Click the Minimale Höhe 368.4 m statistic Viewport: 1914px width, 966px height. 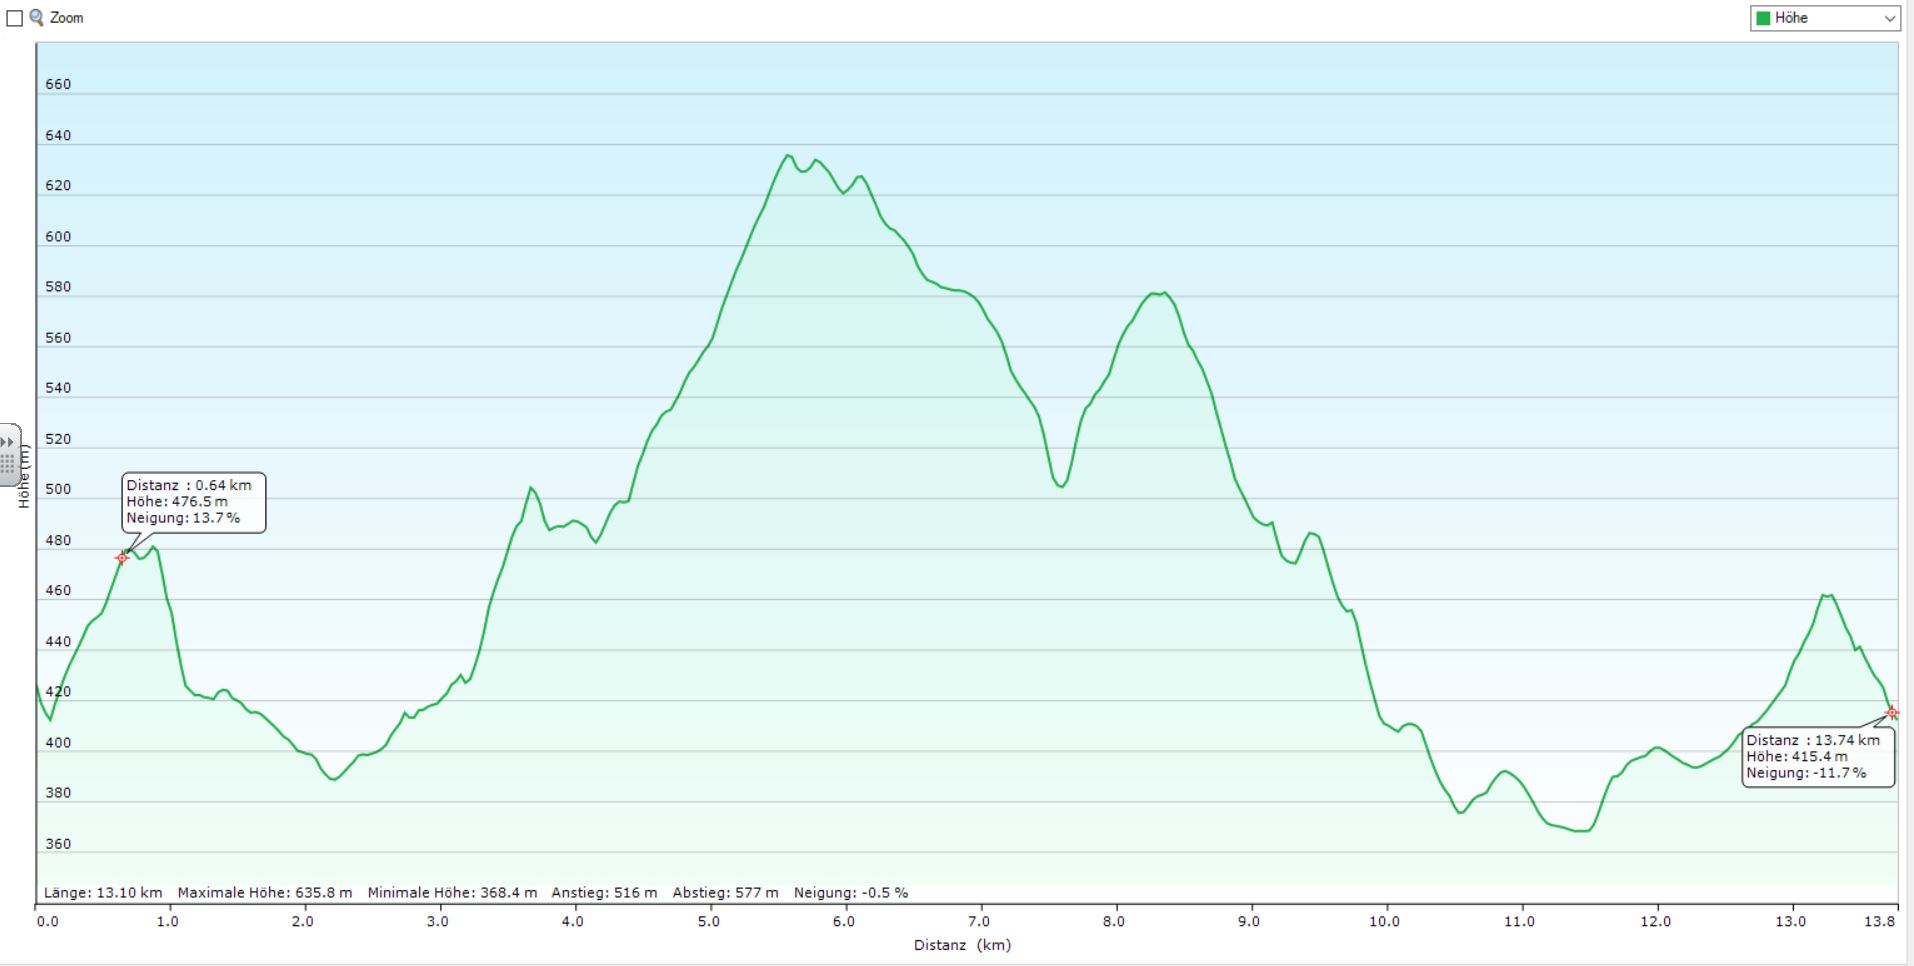point(452,892)
